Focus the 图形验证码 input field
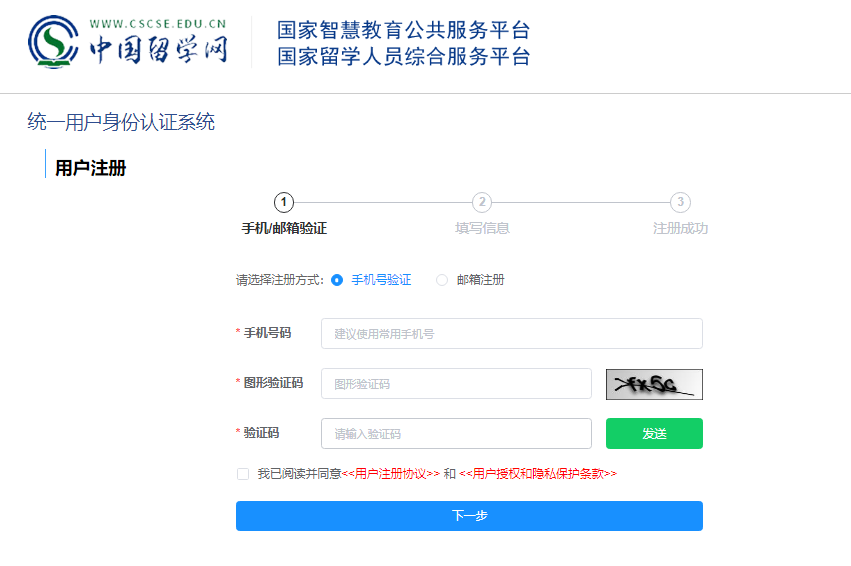The width and height of the screenshot is (851, 566). tap(456, 384)
